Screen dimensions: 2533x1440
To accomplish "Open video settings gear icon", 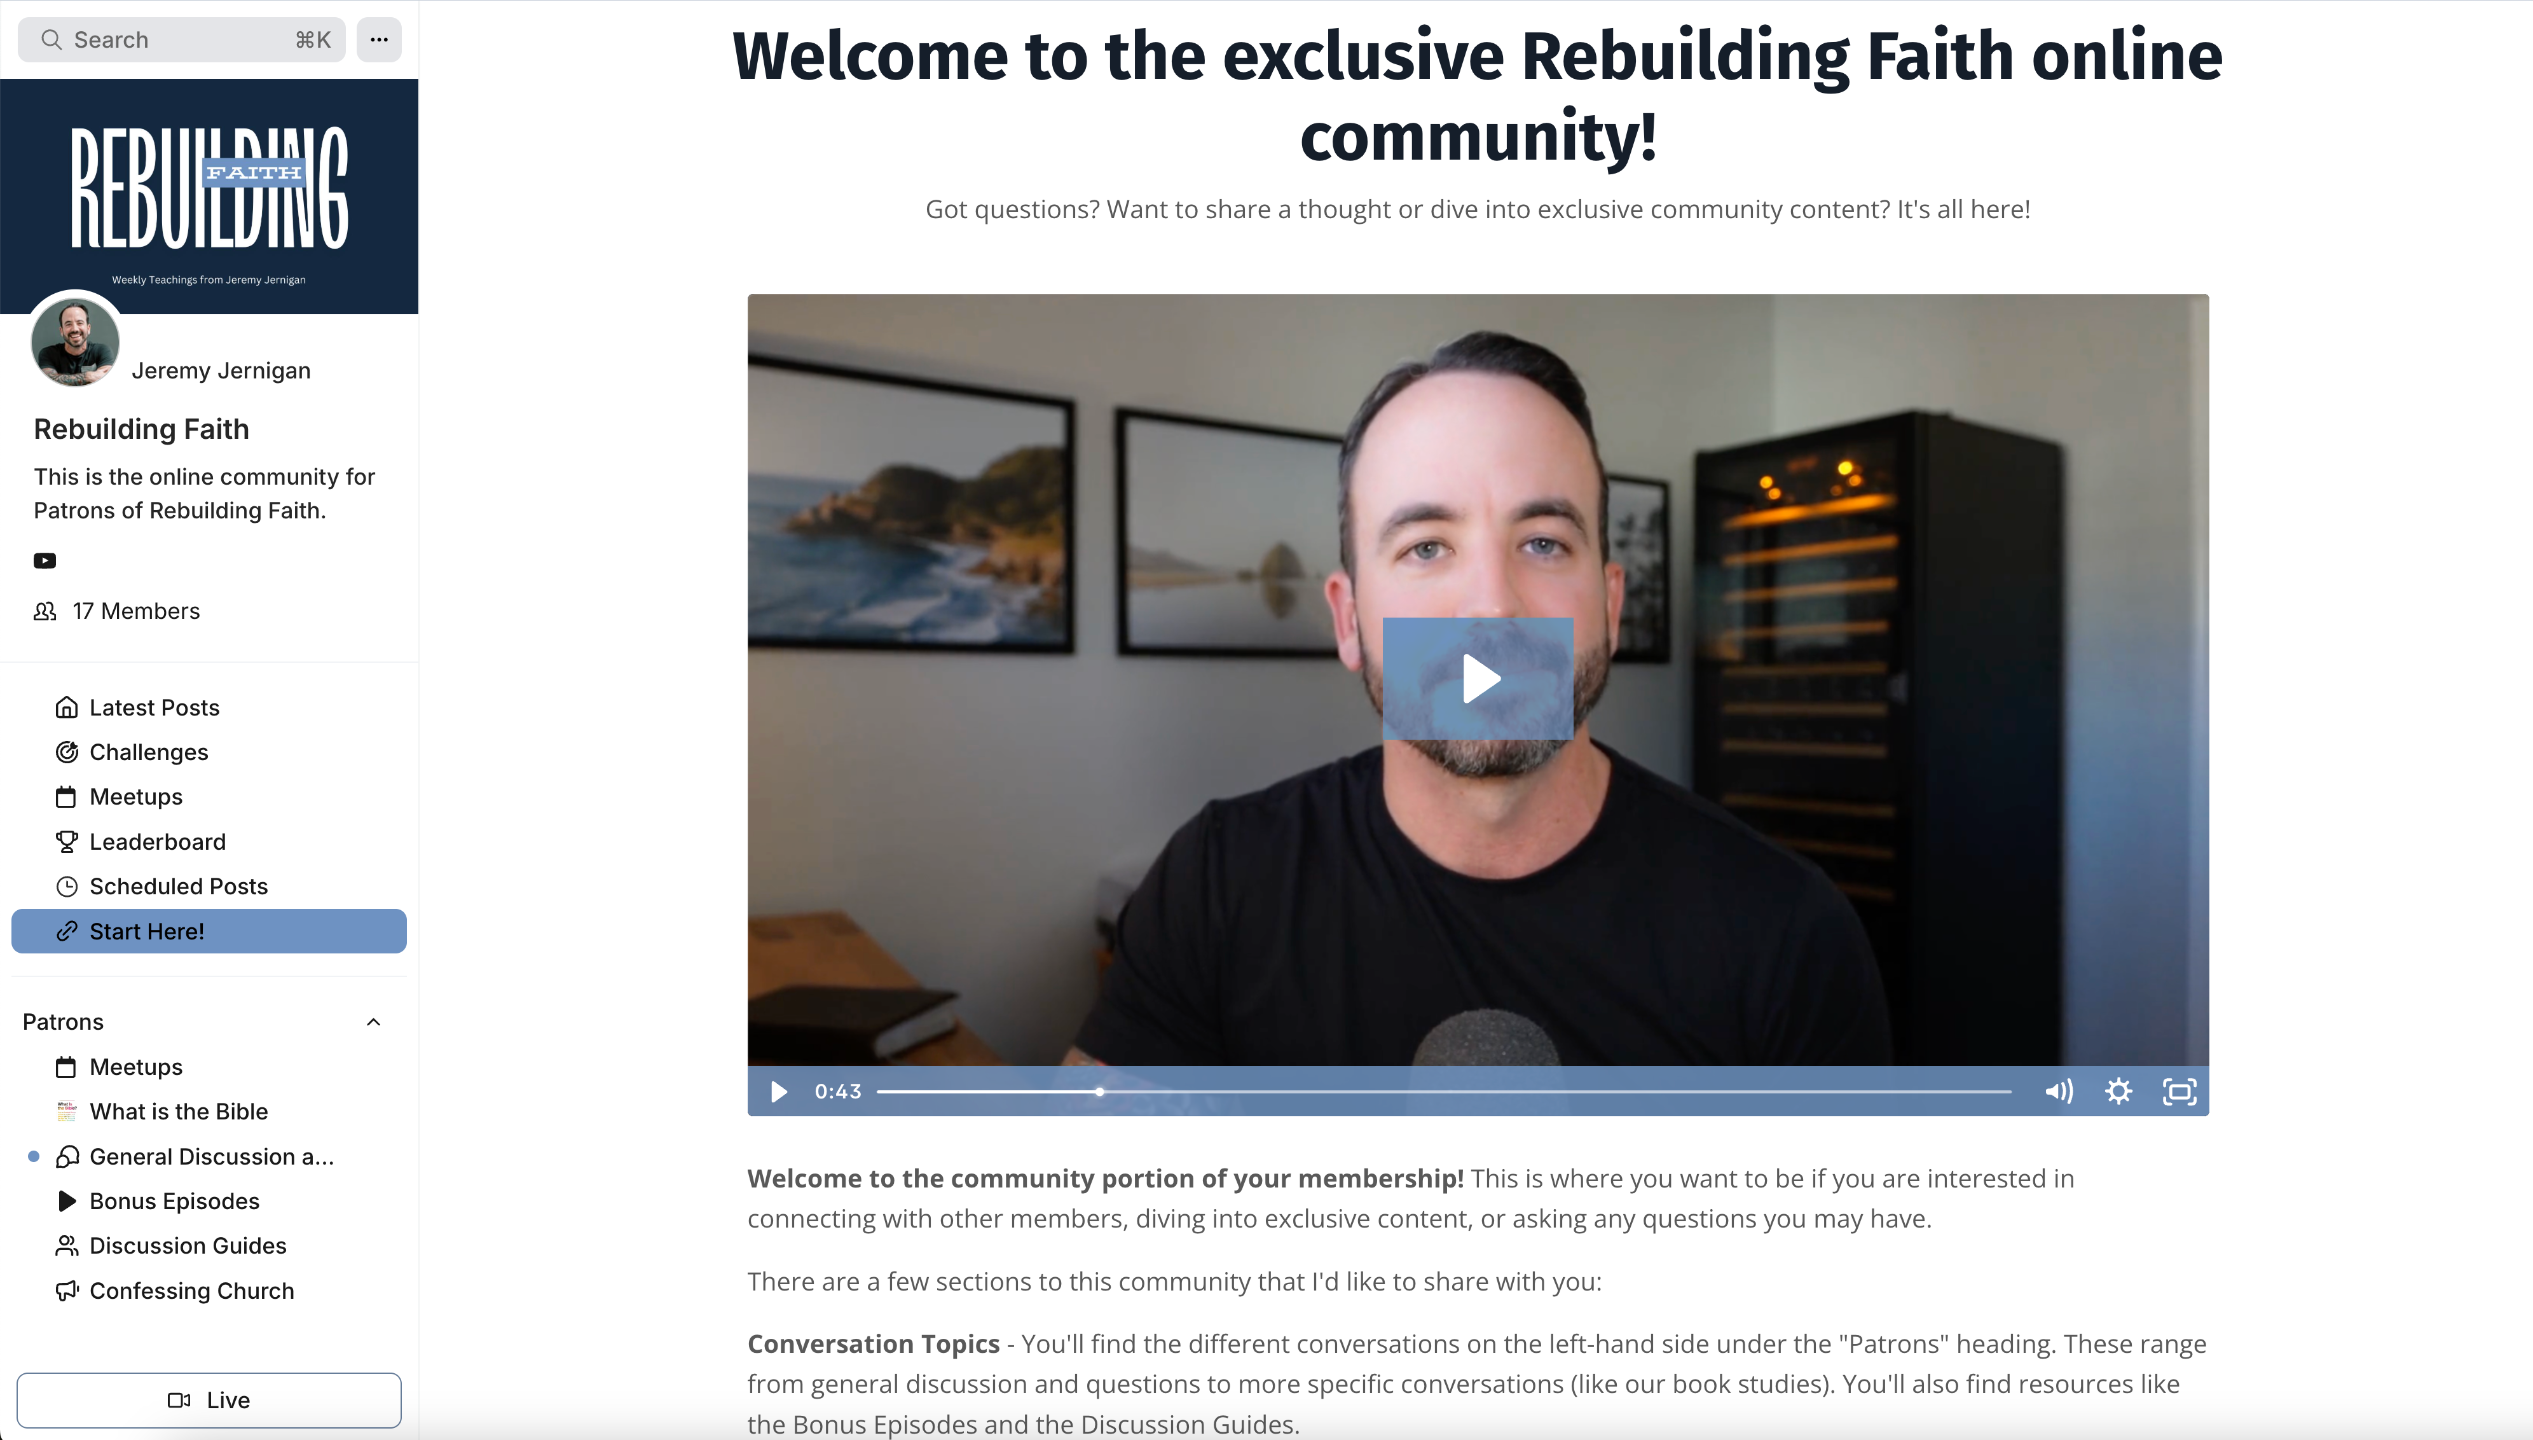I will tap(2118, 1091).
